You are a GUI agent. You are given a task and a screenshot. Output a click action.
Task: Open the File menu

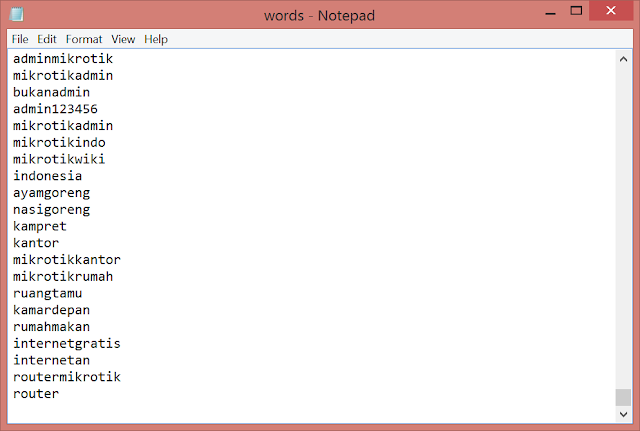click(20, 39)
